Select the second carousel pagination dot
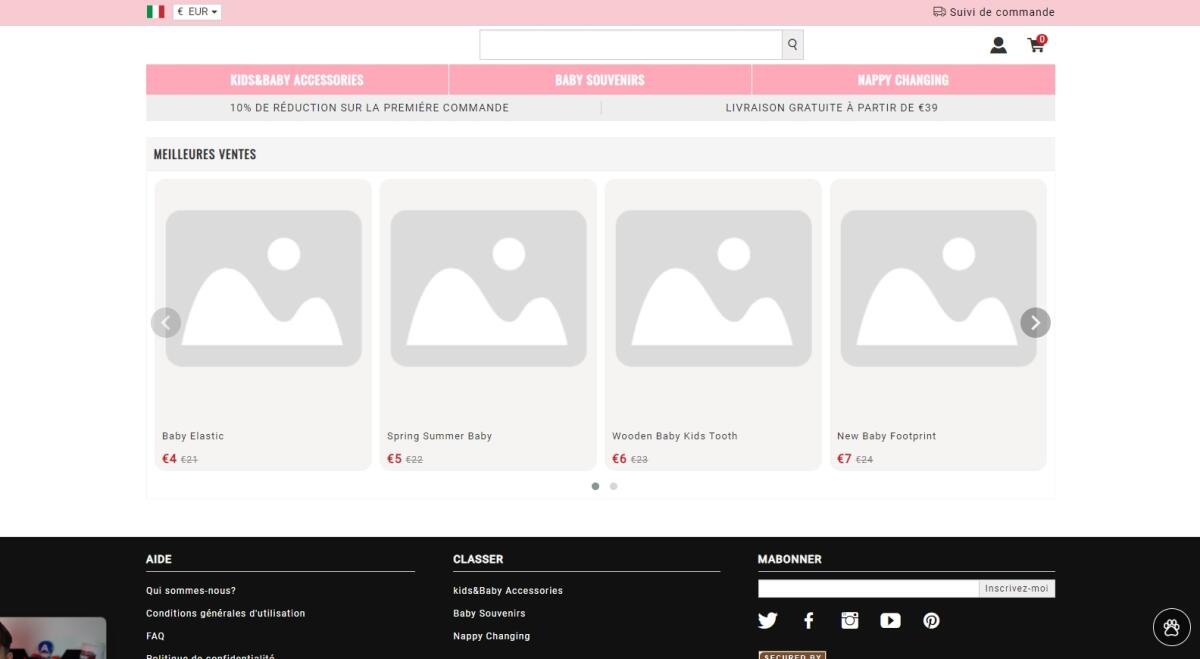The height and width of the screenshot is (659, 1200). tap(613, 486)
